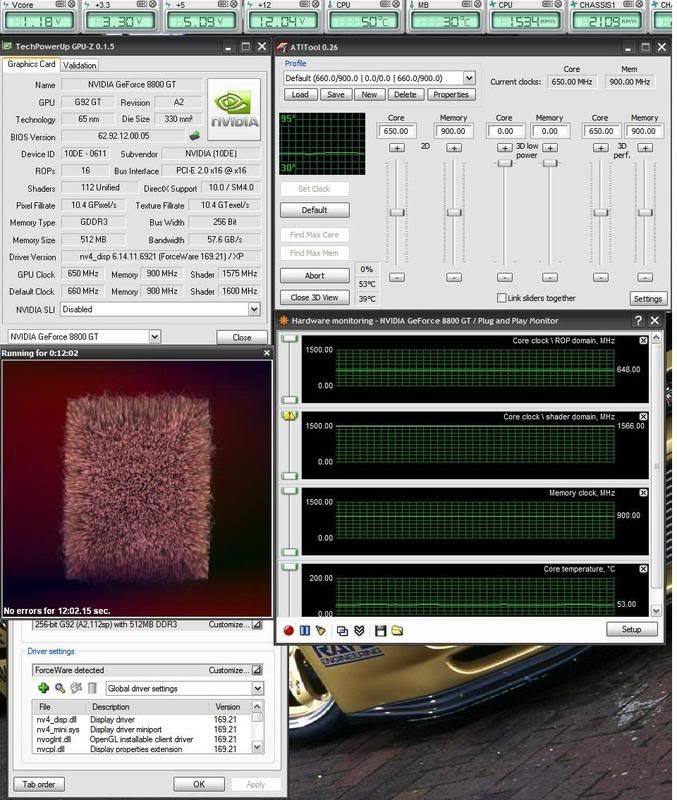Click the warning icon beside the shader domain graph
The image size is (677, 800).
290,416
